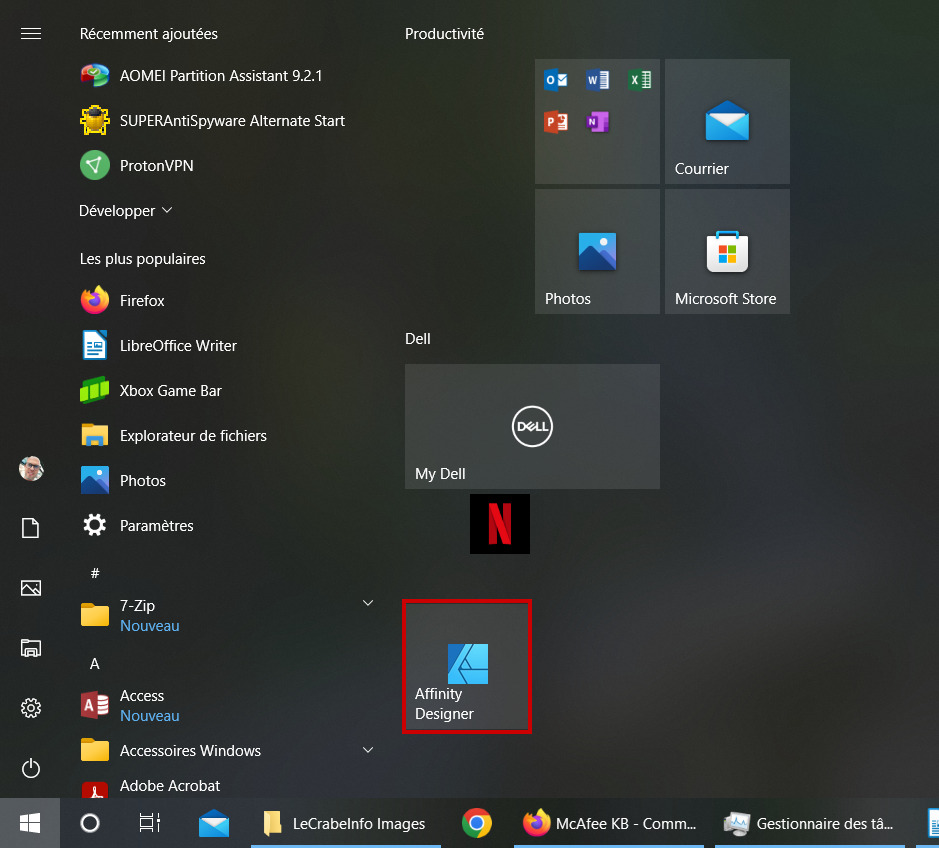This screenshot has width=939, height=848.
Task: Click the A letter header in app list
Action: [x=95, y=664]
